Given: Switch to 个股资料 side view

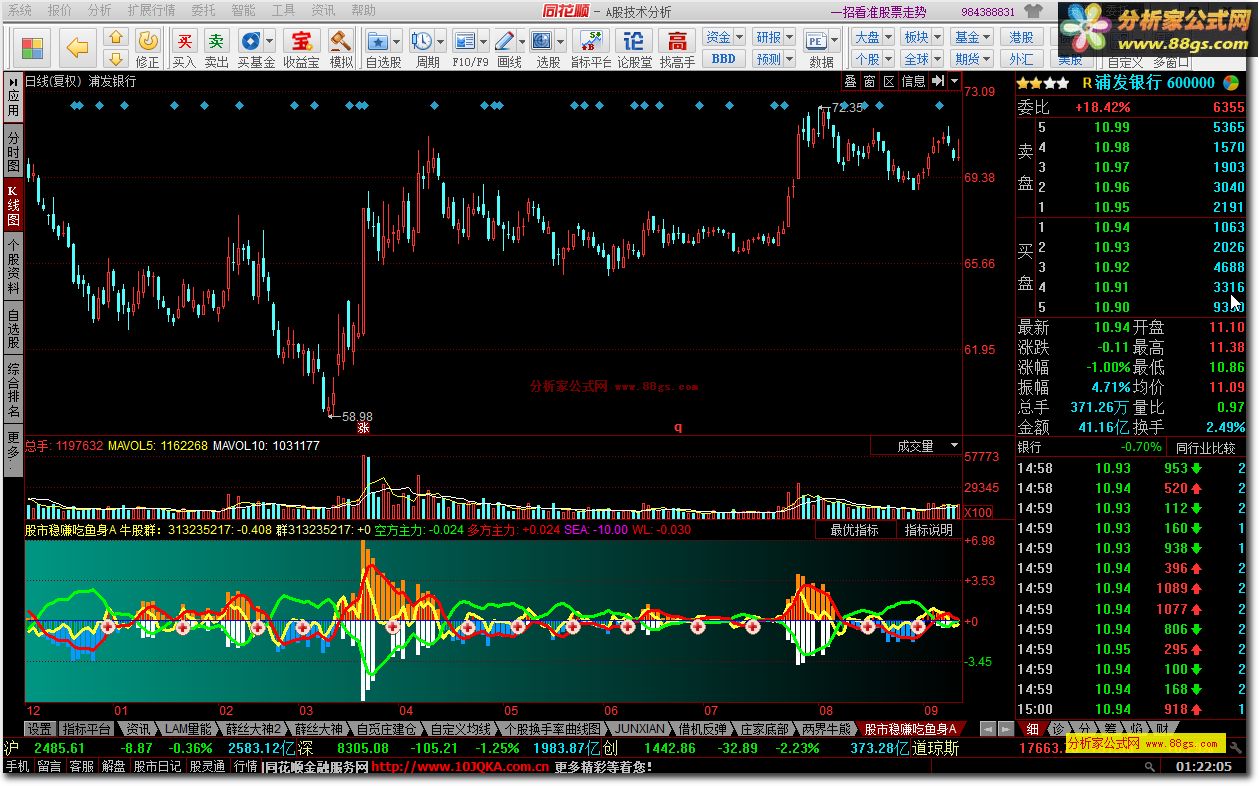Looking at the screenshot, I should [x=13, y=267].
